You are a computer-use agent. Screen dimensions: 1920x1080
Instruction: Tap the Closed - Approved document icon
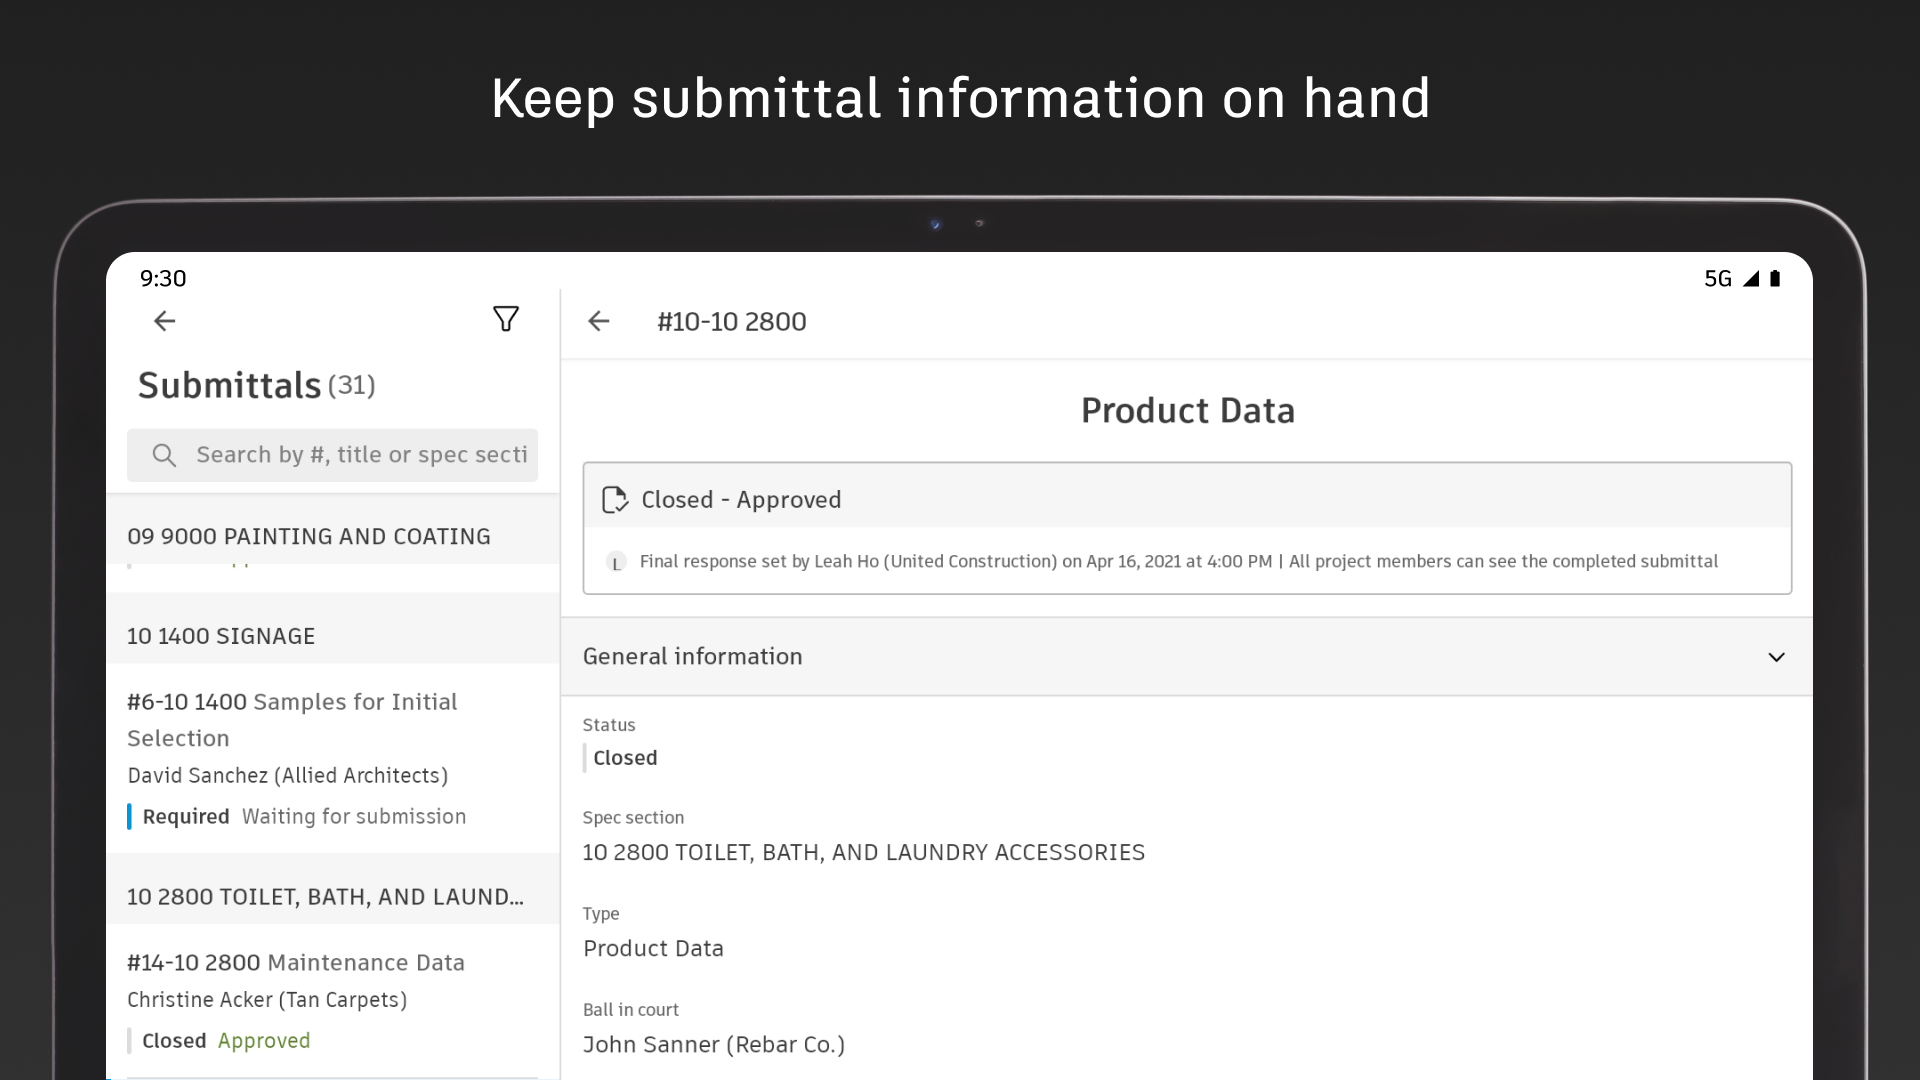(614, 499)
